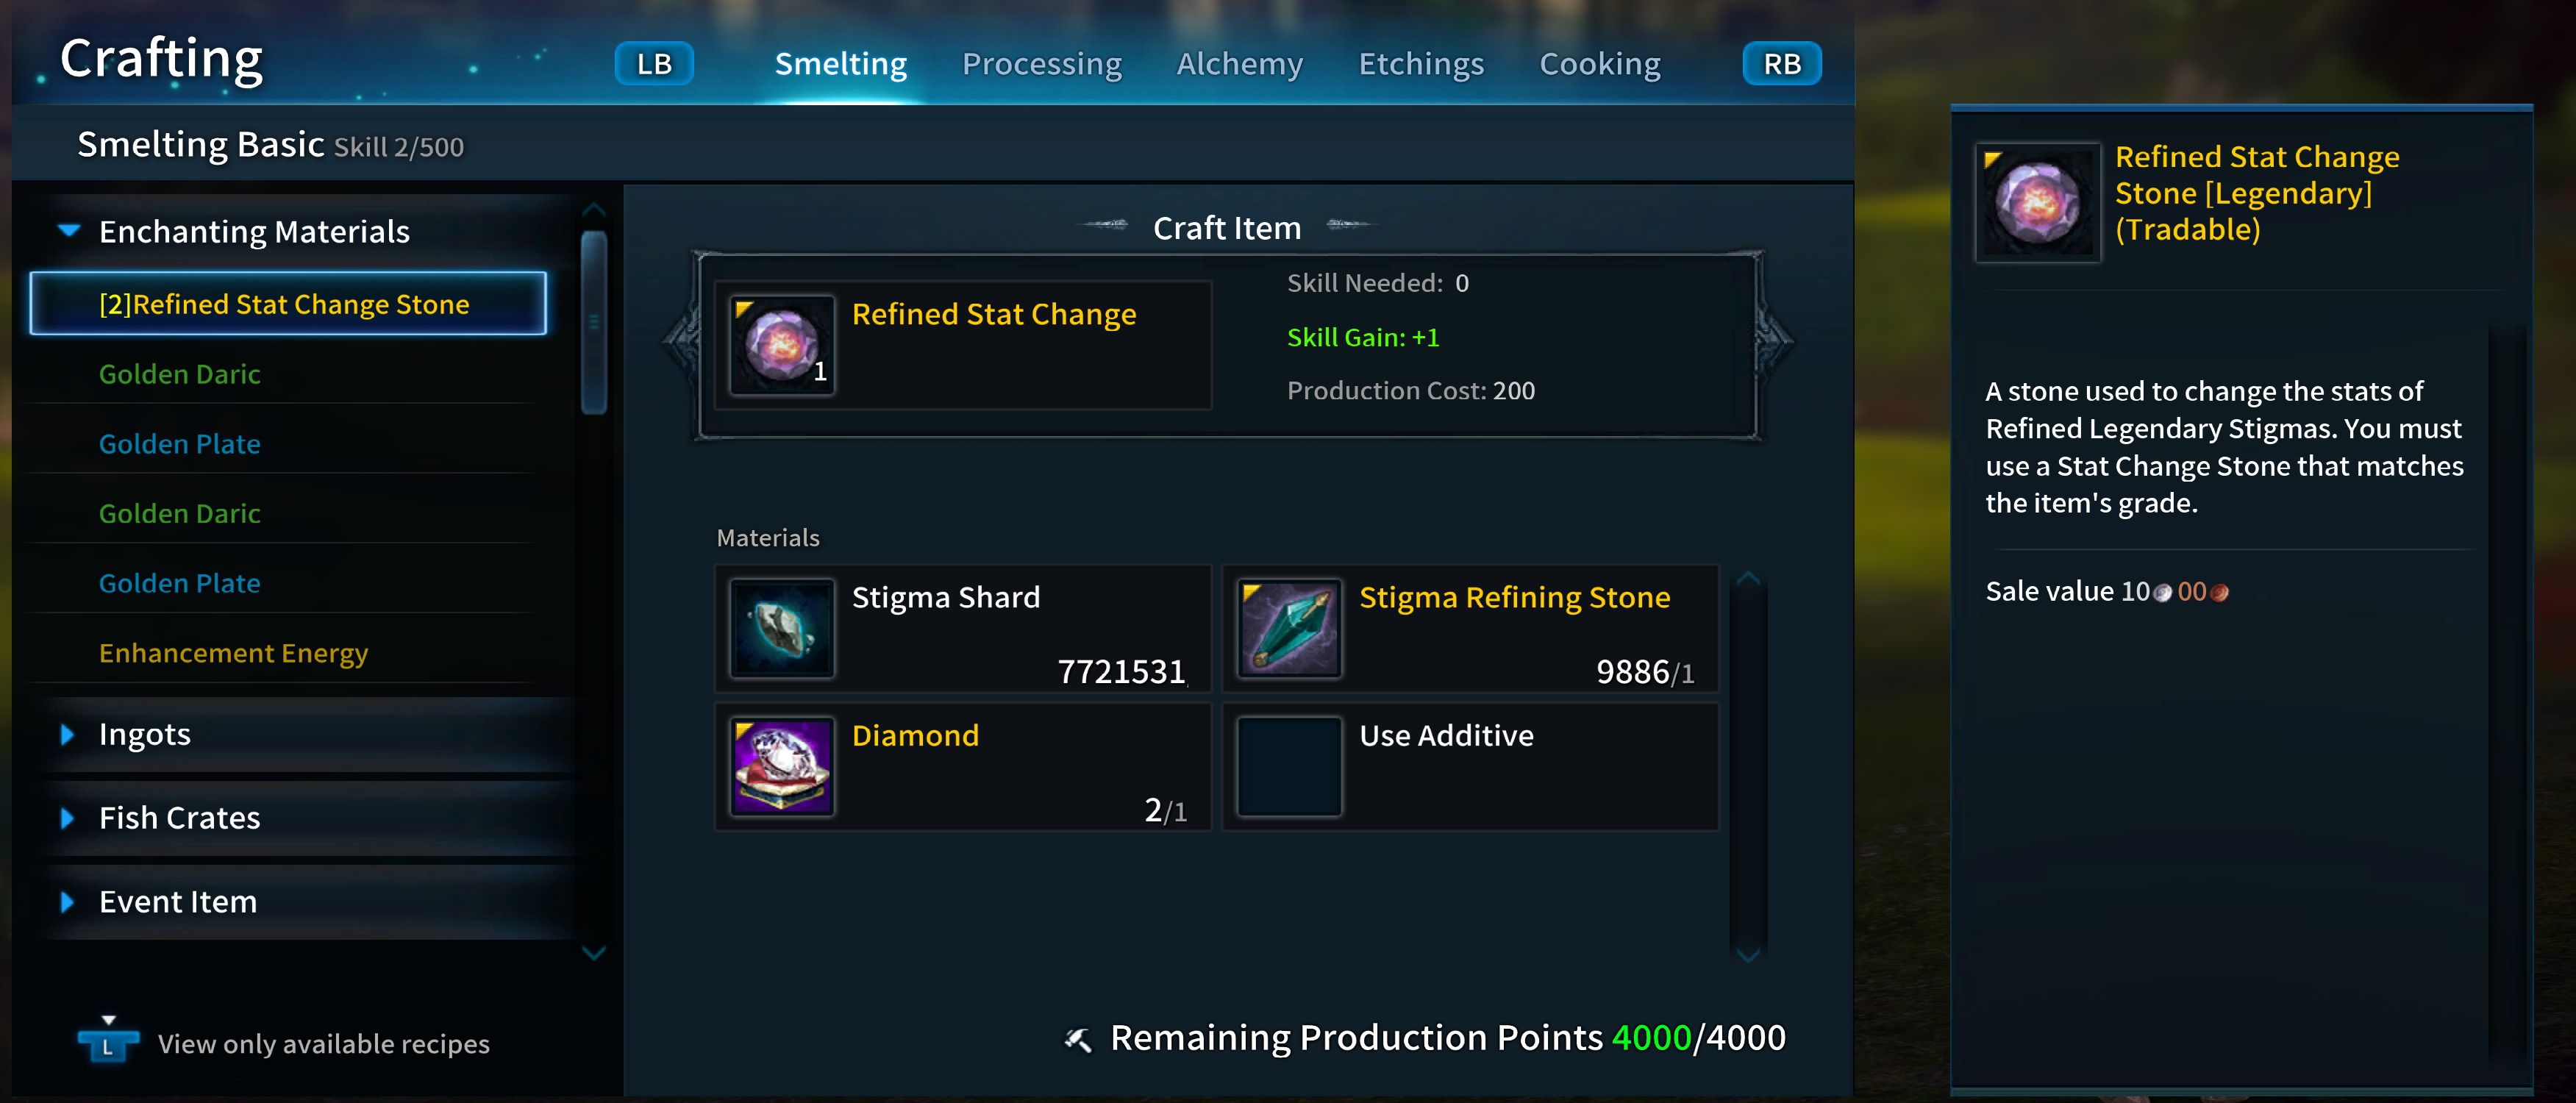2576x1103 pixels.
Task: Switch to the Processing tab
Action: pos(1041,64)
